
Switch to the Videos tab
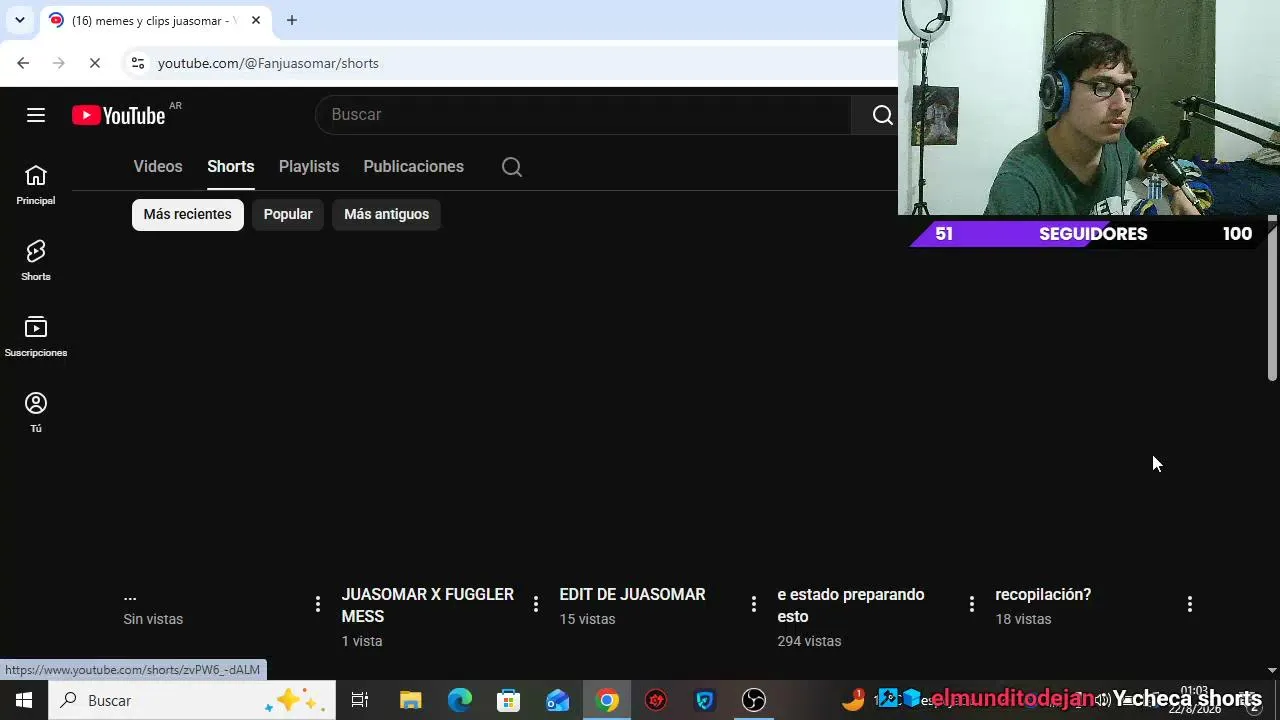(x=158, y=167)
